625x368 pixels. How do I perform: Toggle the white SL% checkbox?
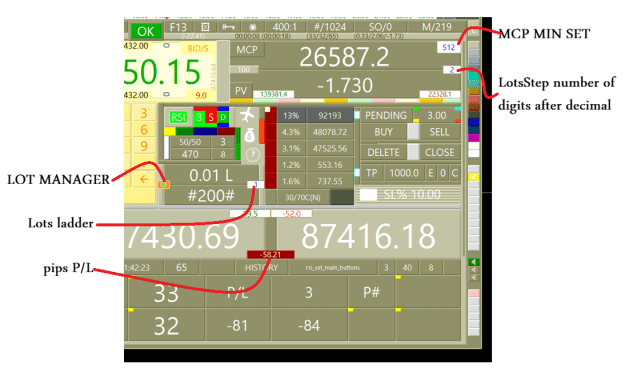[368, 195]
